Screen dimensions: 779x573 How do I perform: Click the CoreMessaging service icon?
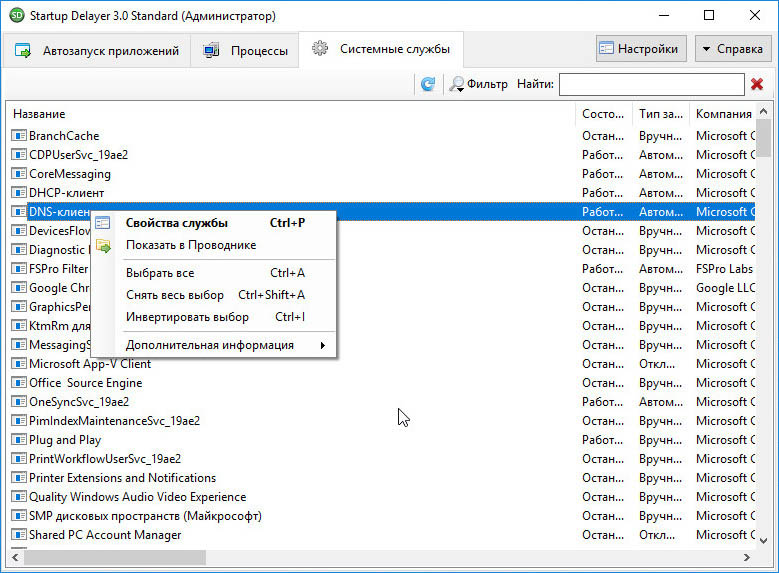(x=18, y=173)
